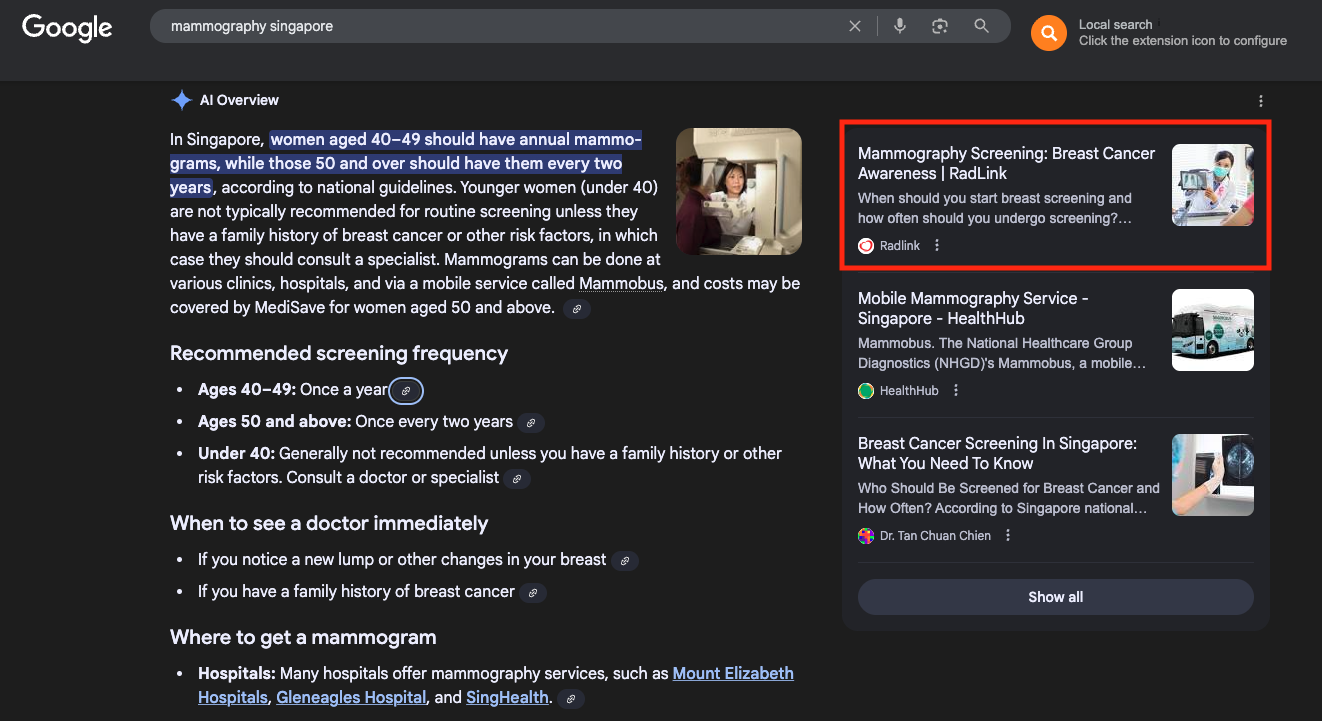Click the Google logo
The image size is (1322, 721).
tap(67, 28)
